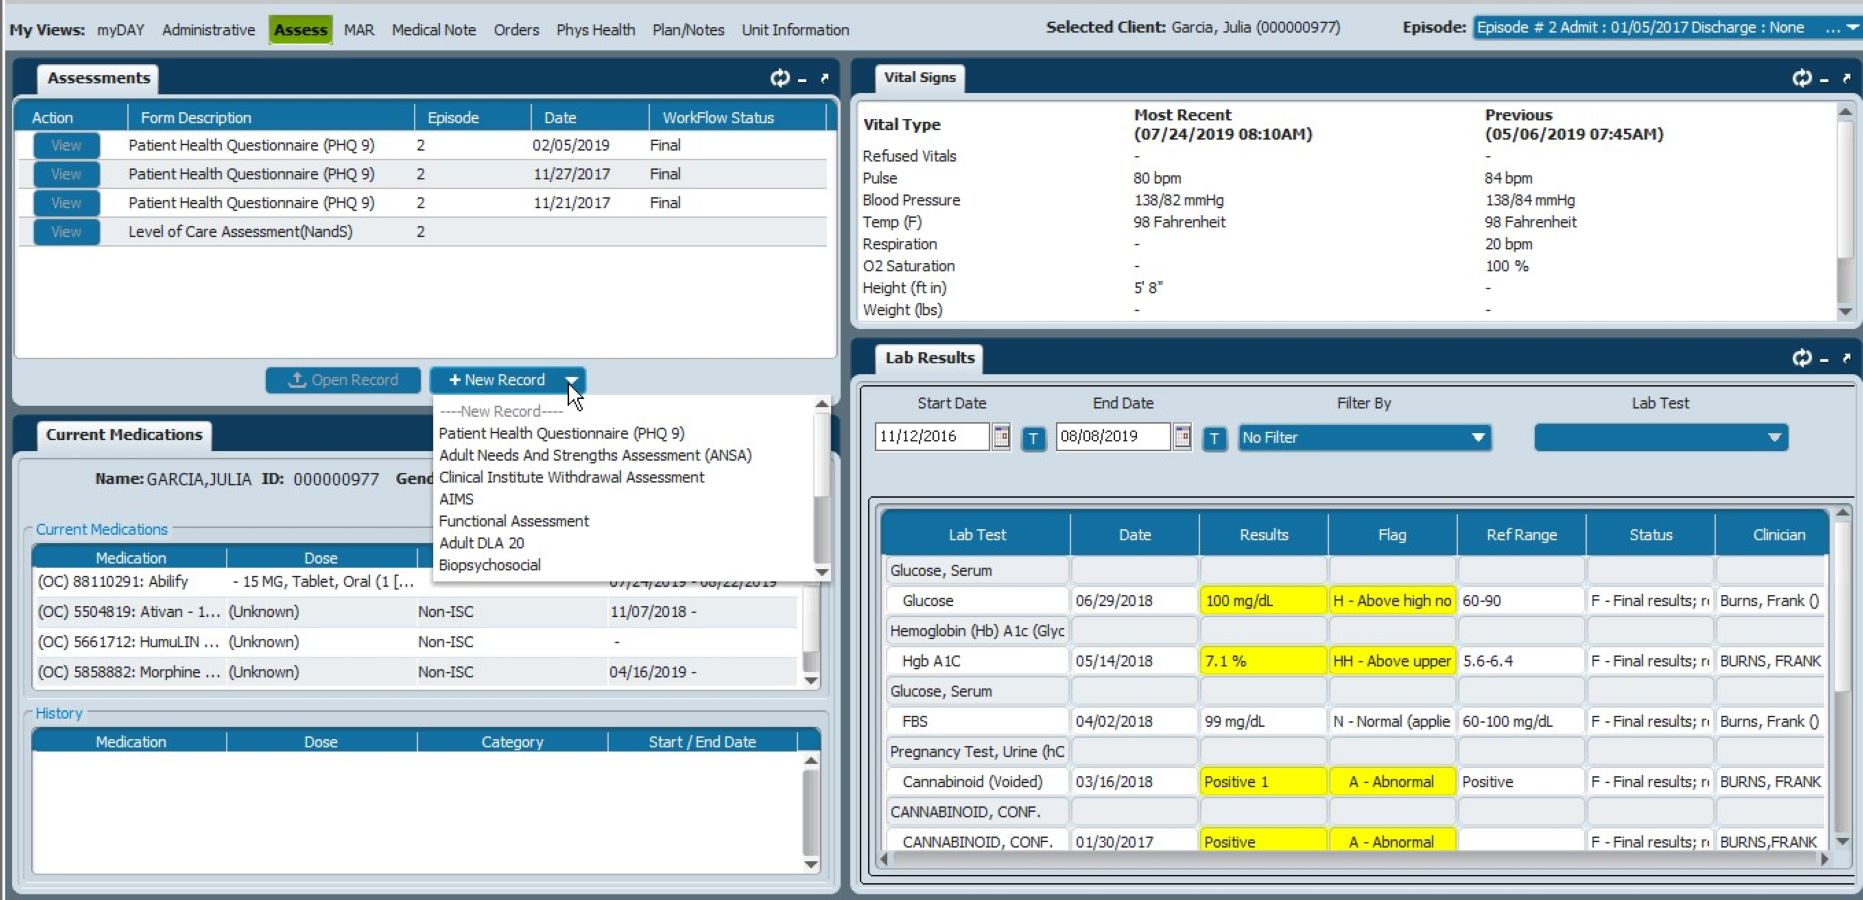The width and height of the screenshot is (1863, 900).
Task: View the 11/27/2017 PHQ 9 assessment
Action: pos(64,173)
